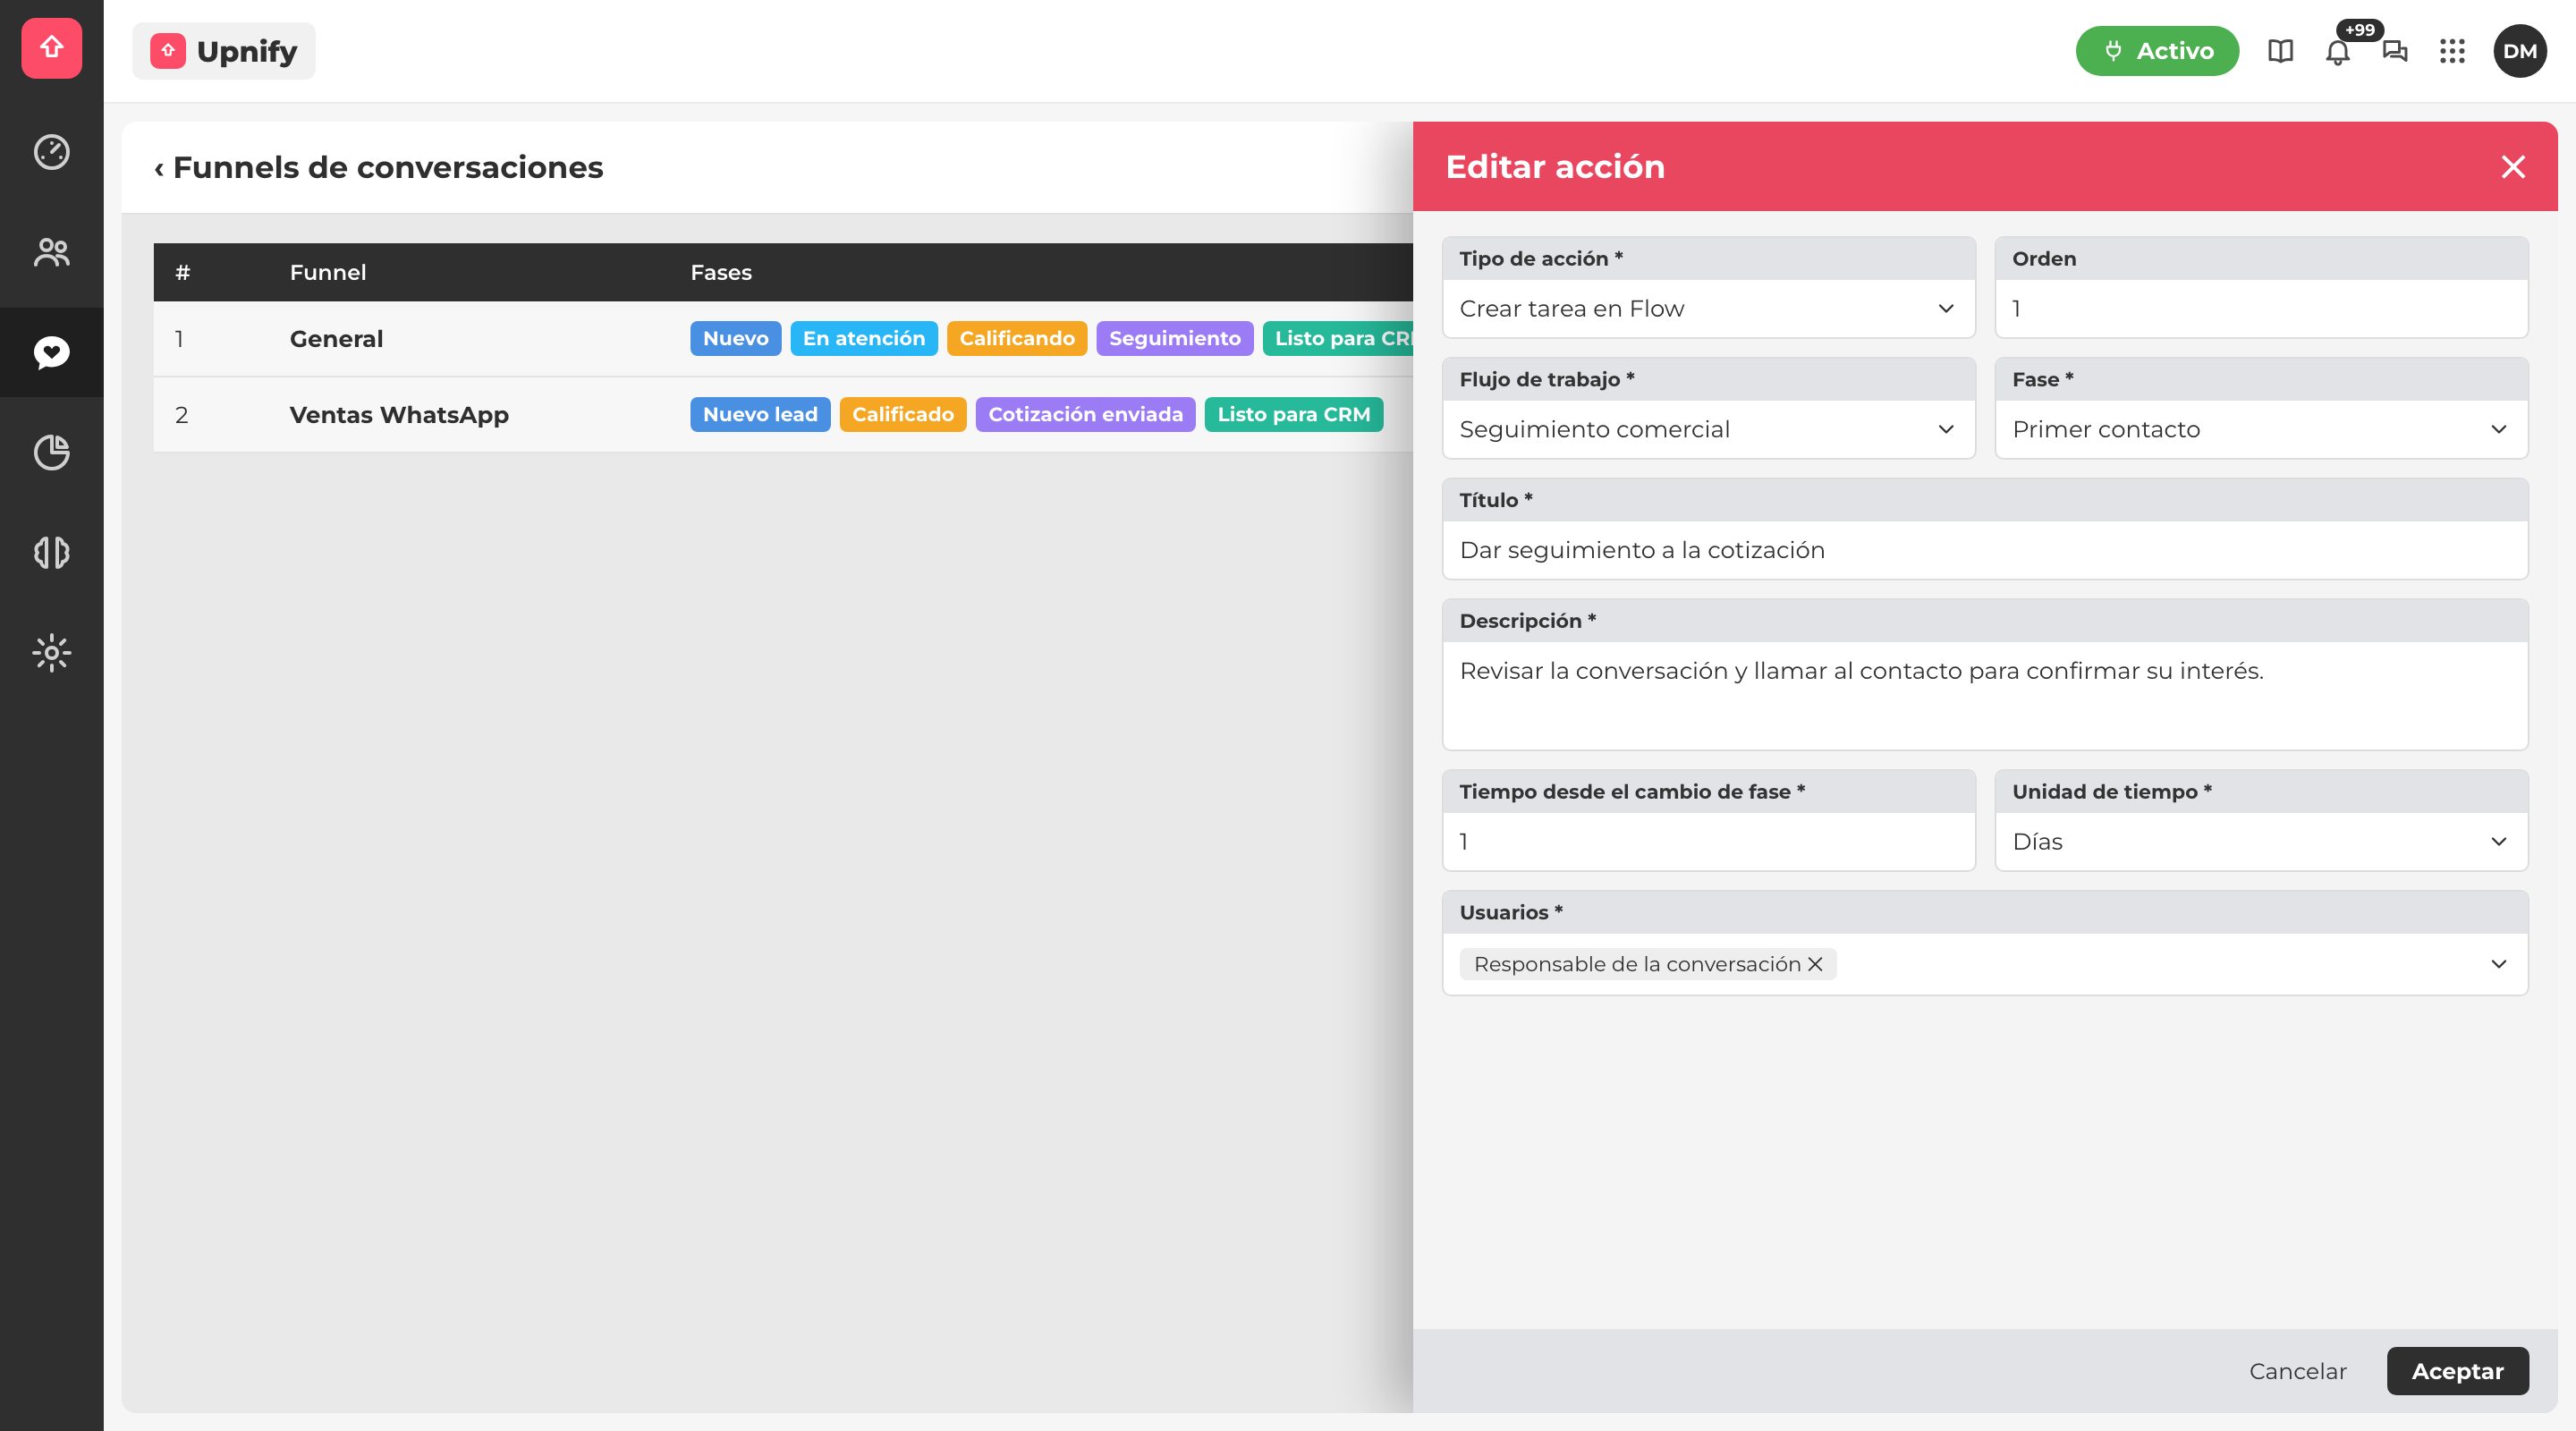Click the En atención phase tag
The image size is (2576, 1431).
864,339
